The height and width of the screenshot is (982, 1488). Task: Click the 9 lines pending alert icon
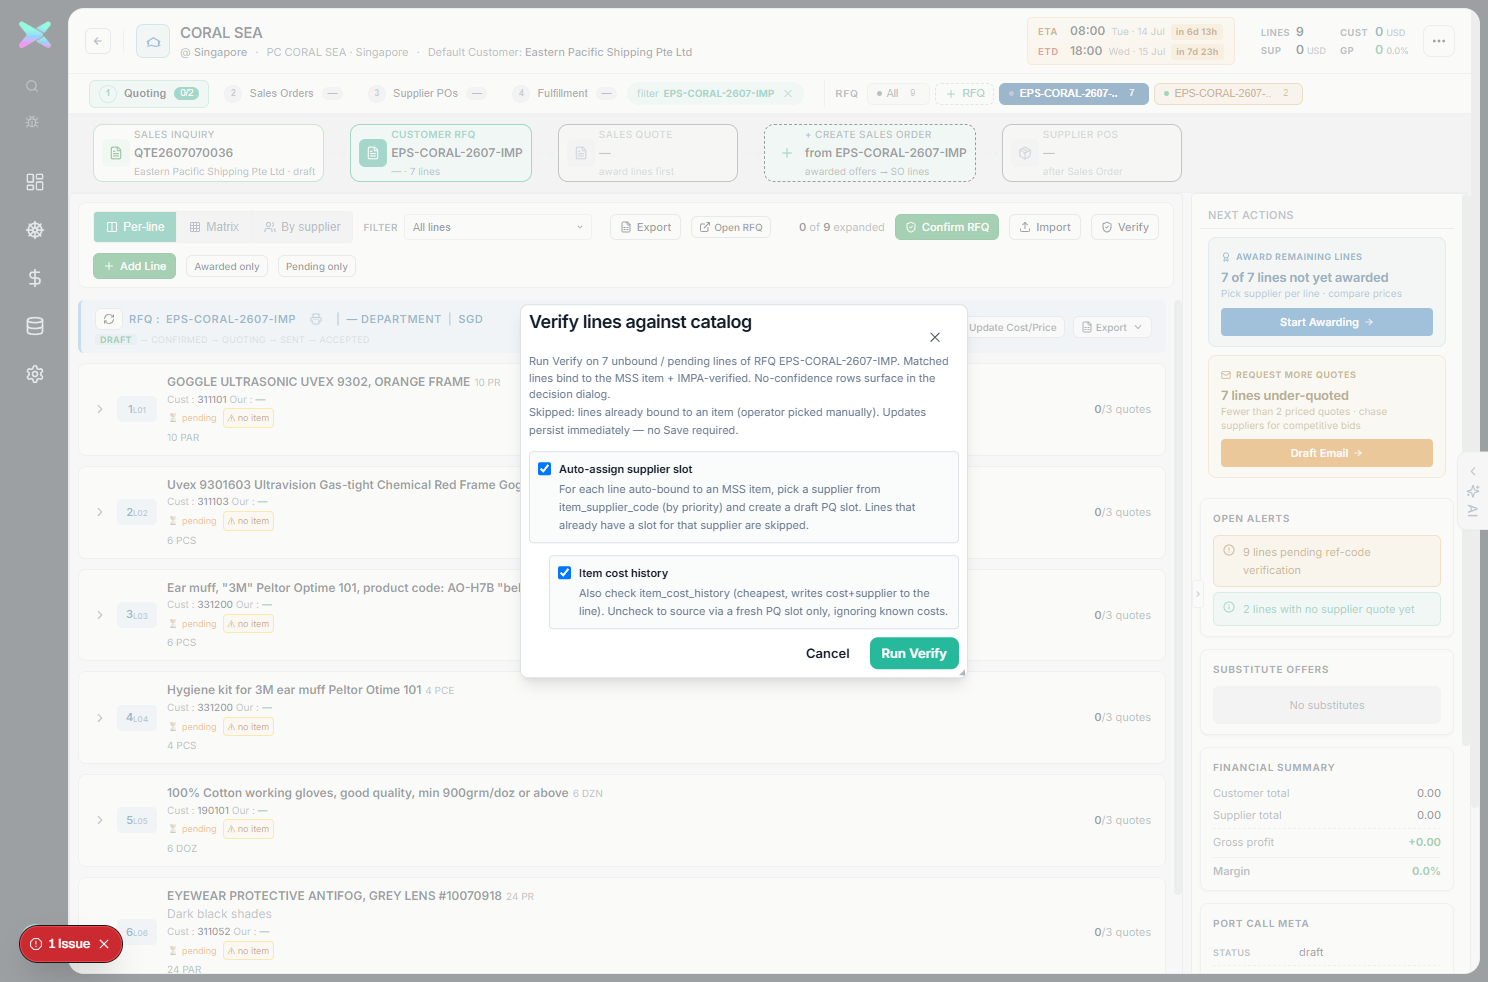pos(1229,550)
